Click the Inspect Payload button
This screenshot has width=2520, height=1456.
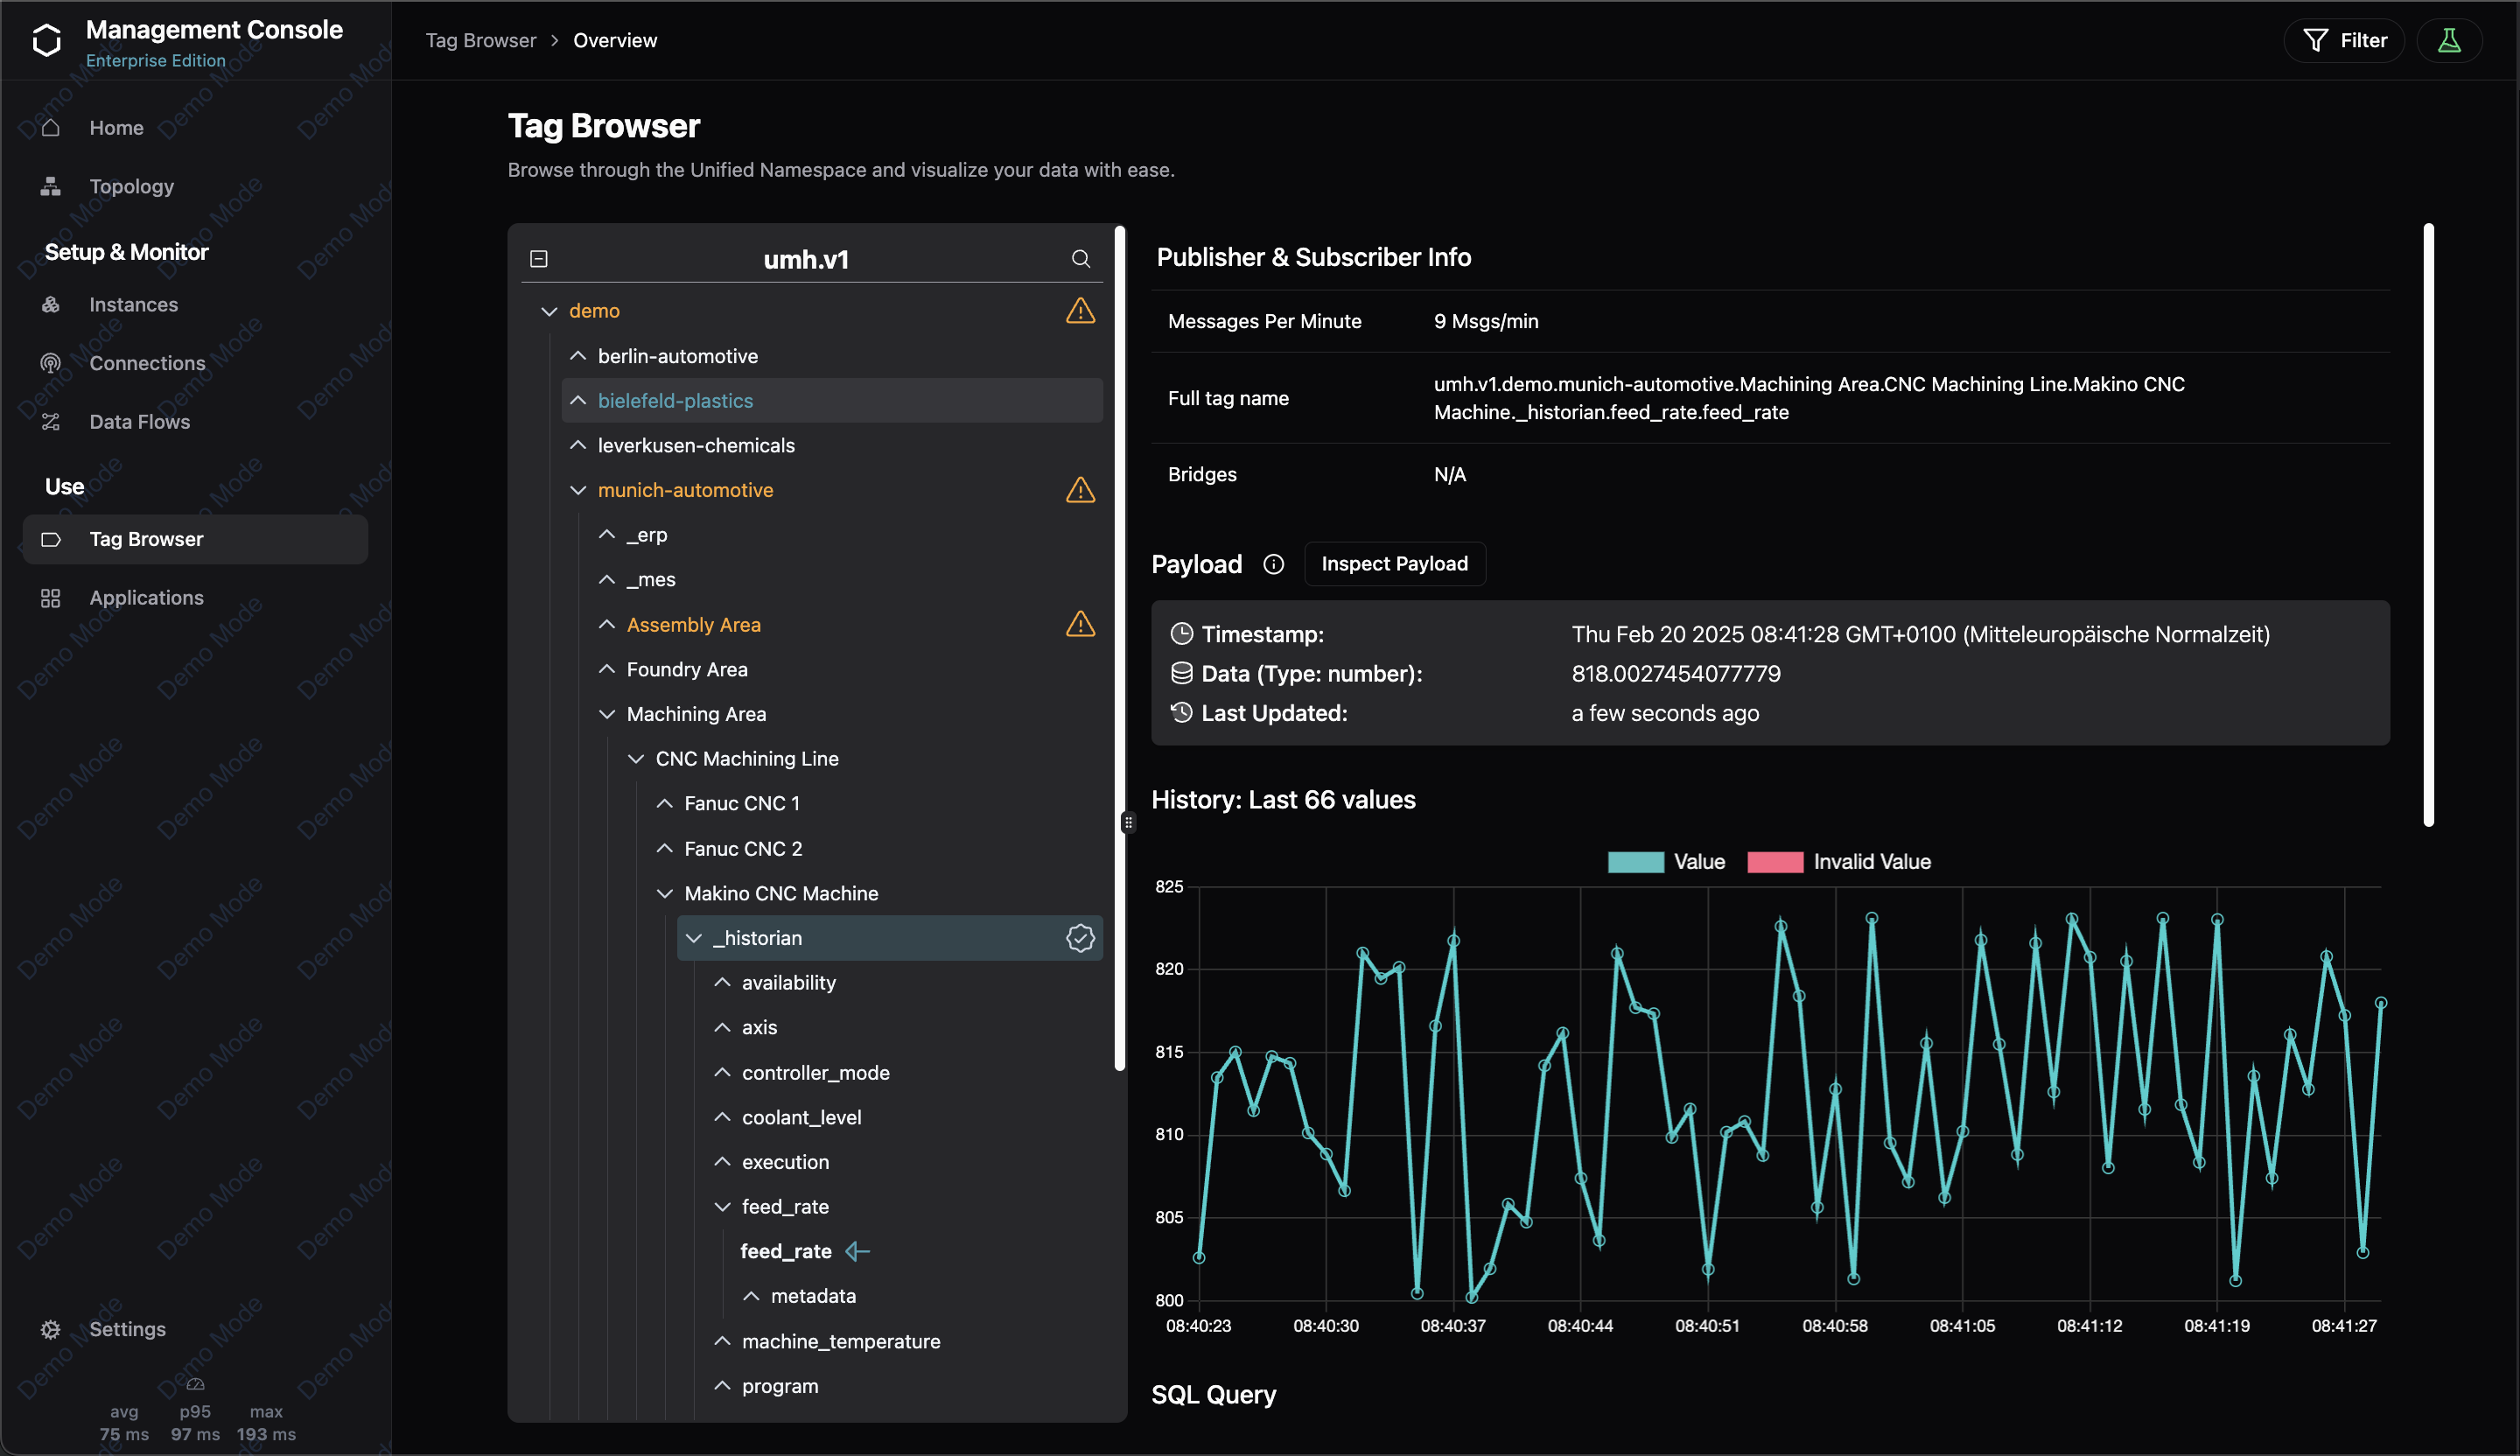(x=1394, y=564)
